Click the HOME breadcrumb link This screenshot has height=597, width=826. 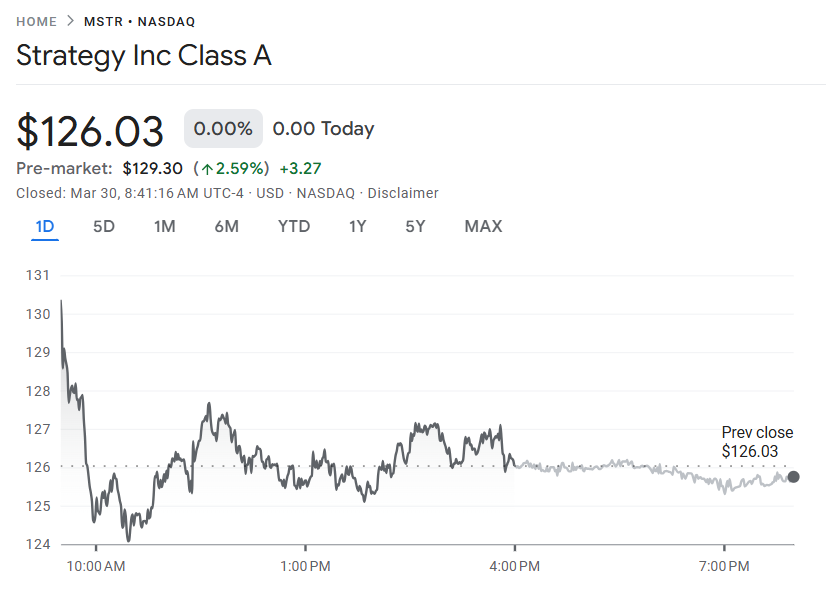point(36,20)
